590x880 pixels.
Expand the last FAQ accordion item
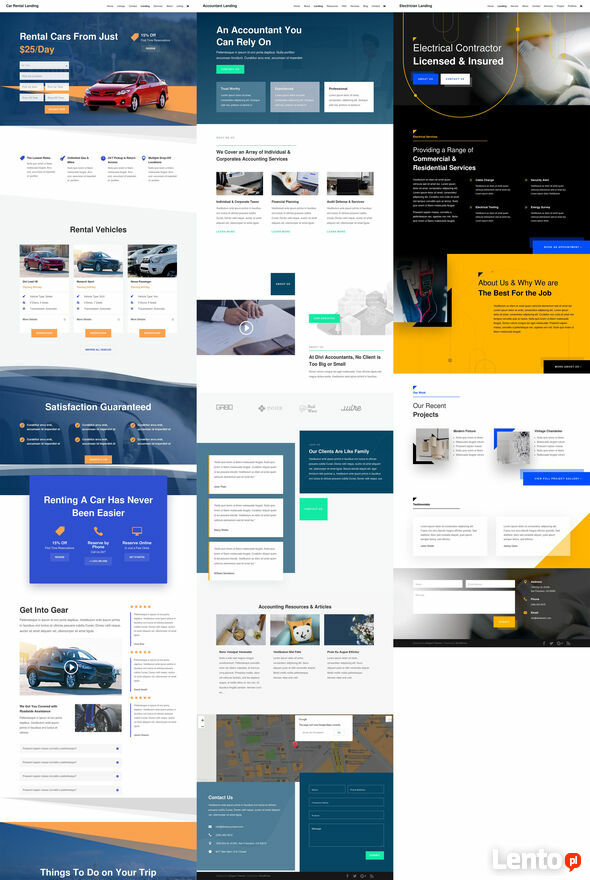tap(70, 790)
